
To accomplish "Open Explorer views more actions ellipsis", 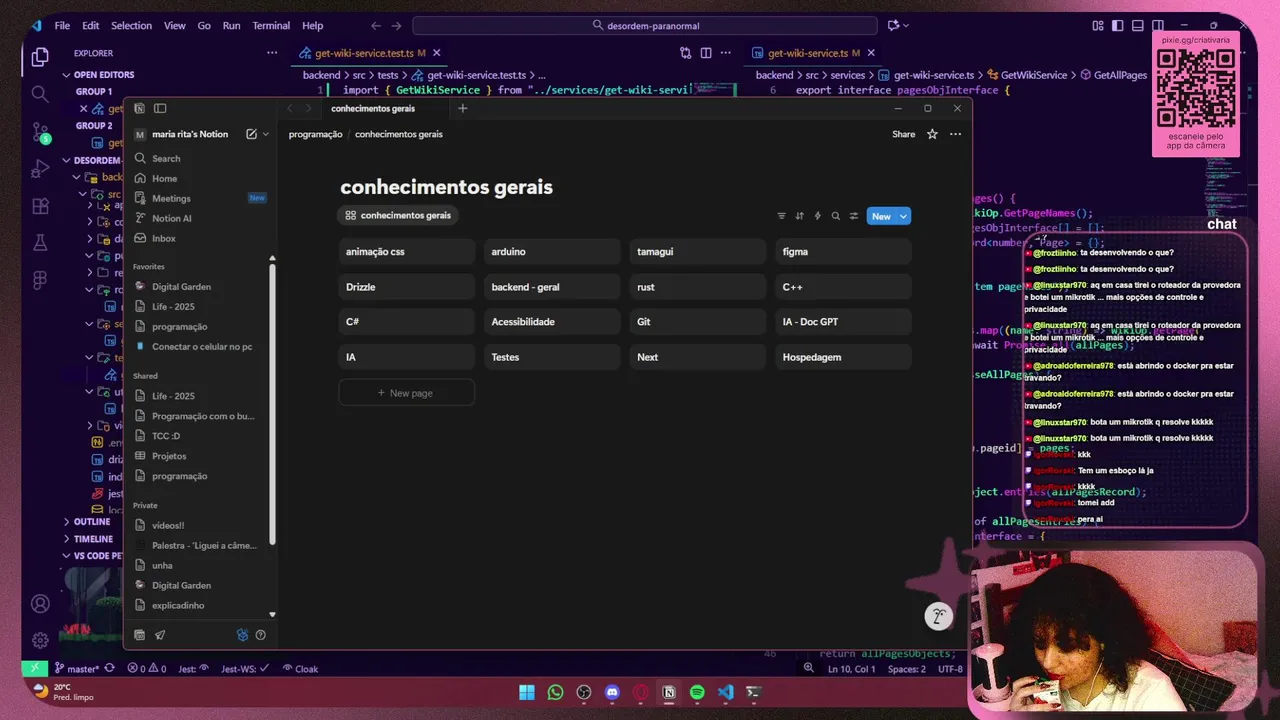I will pos(272,53).
